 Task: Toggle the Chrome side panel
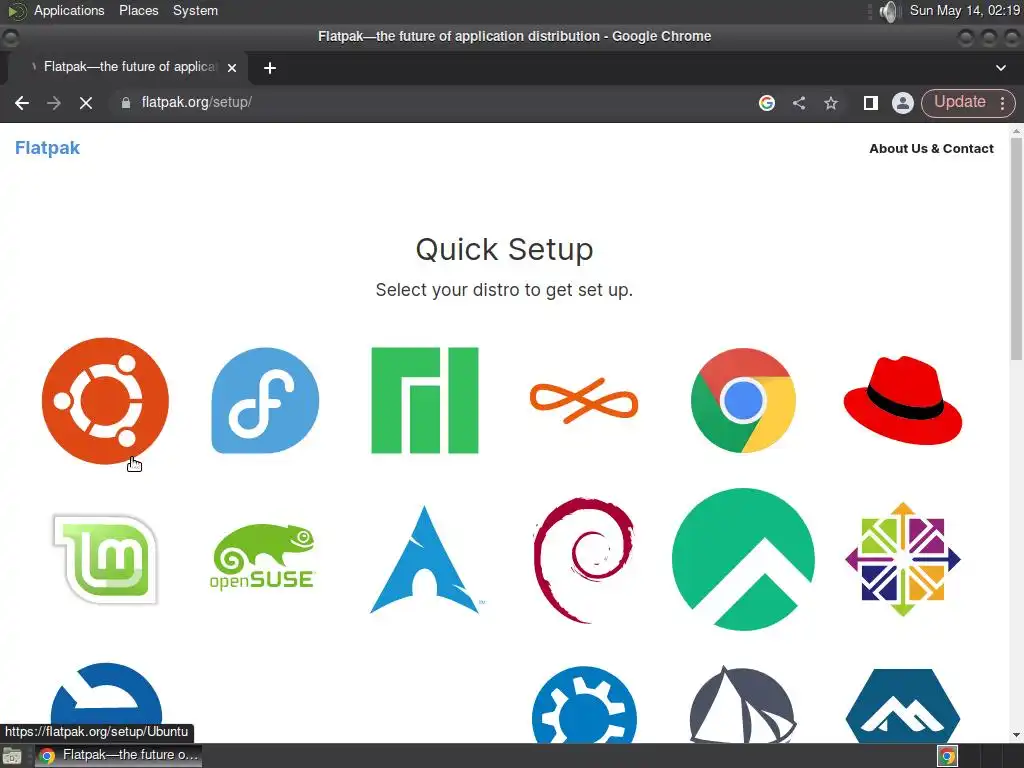871,103
